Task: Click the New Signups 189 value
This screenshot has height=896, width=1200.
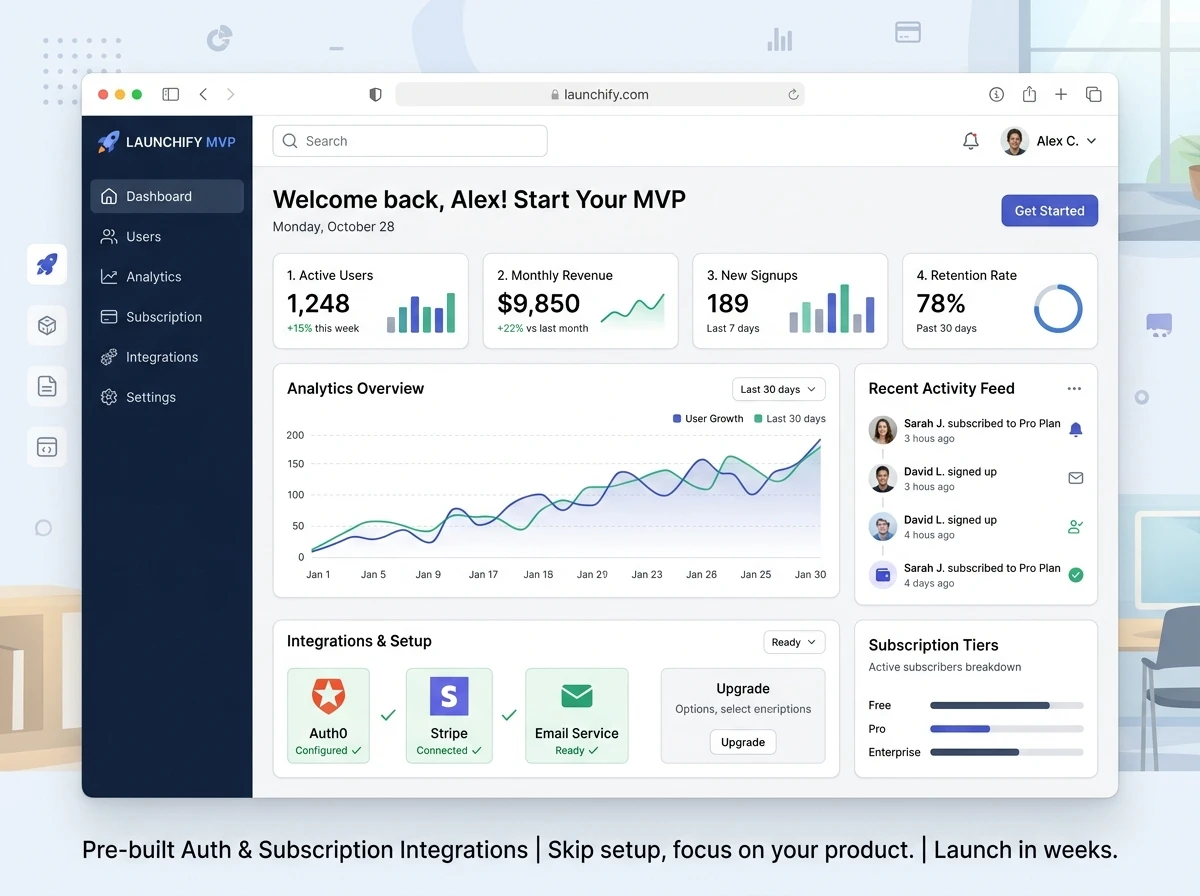Action: (x=728, y=303)
